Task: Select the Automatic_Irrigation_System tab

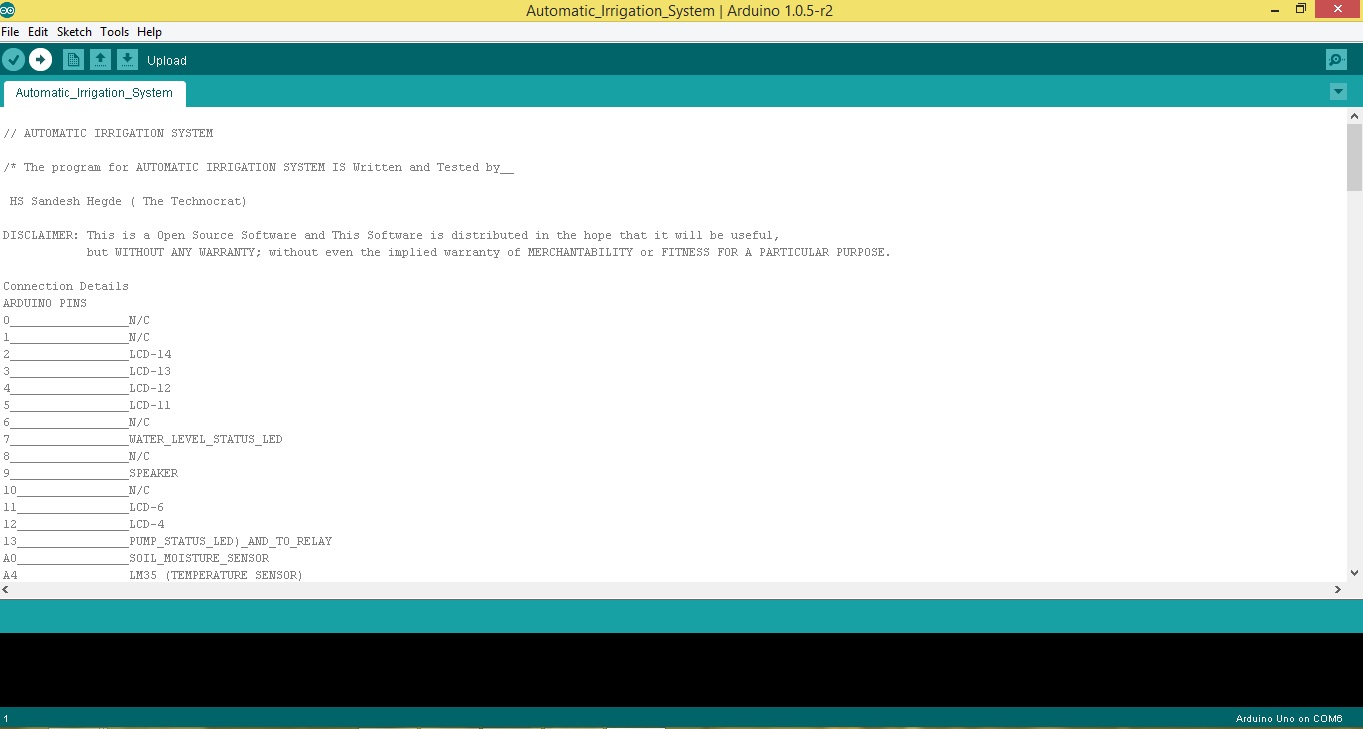Action: click(x=94, y=93)
